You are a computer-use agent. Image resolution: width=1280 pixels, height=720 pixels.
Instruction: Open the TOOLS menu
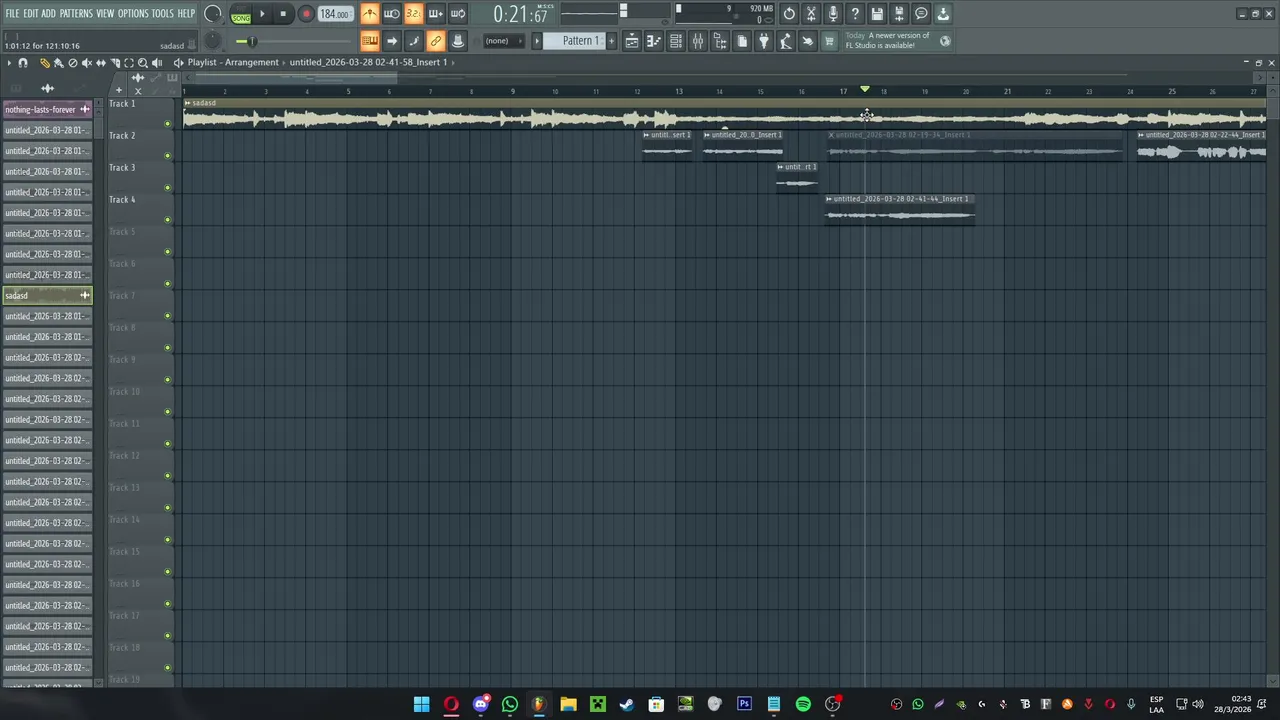point(162,13)
